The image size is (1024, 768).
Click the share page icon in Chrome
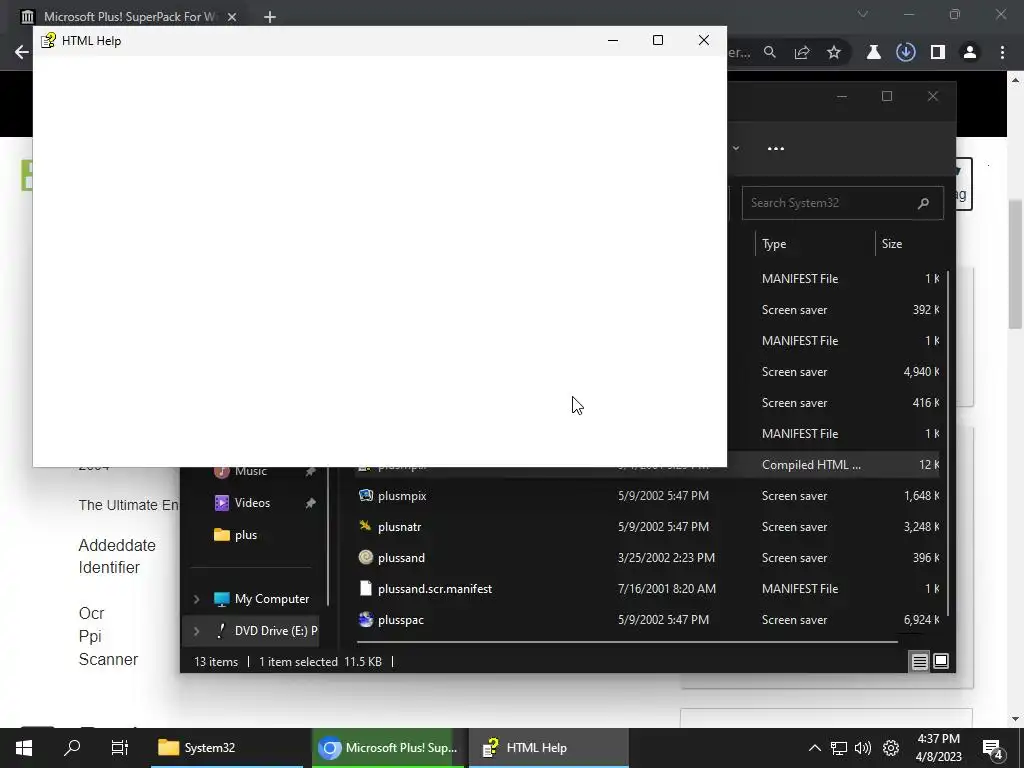(x=802, y=52)
